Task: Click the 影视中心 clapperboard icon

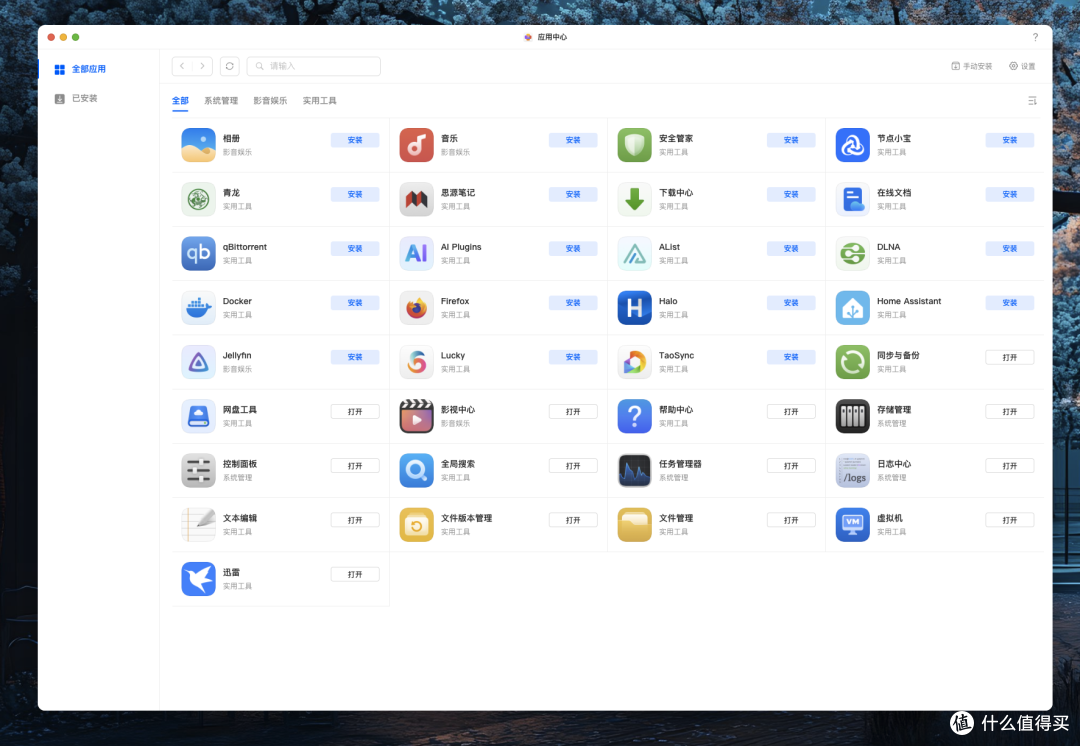Action: click(x=417, y=416)
